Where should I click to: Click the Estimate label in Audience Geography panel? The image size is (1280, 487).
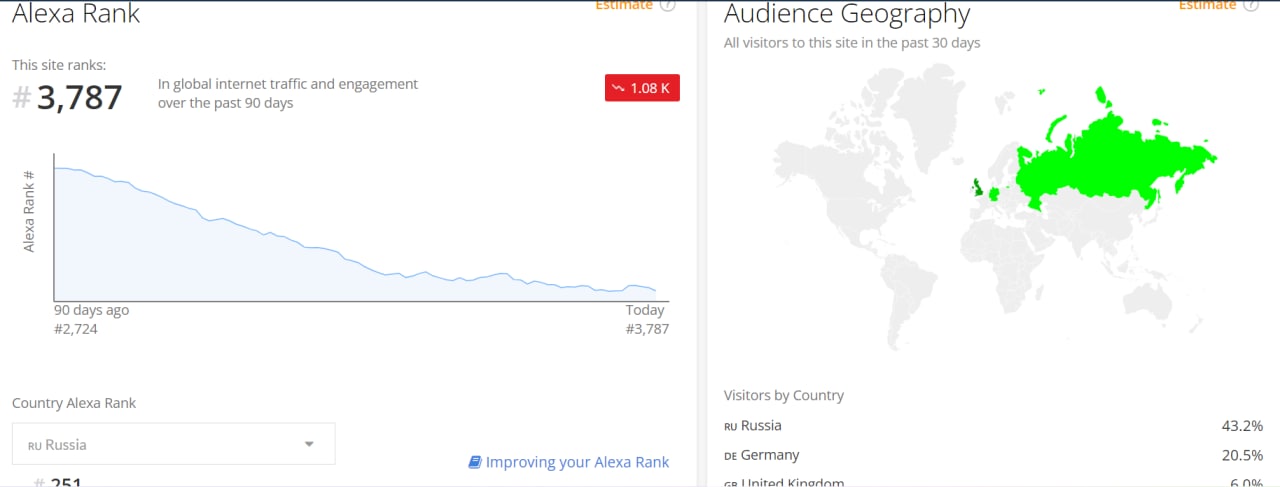tap(1207, 5)
